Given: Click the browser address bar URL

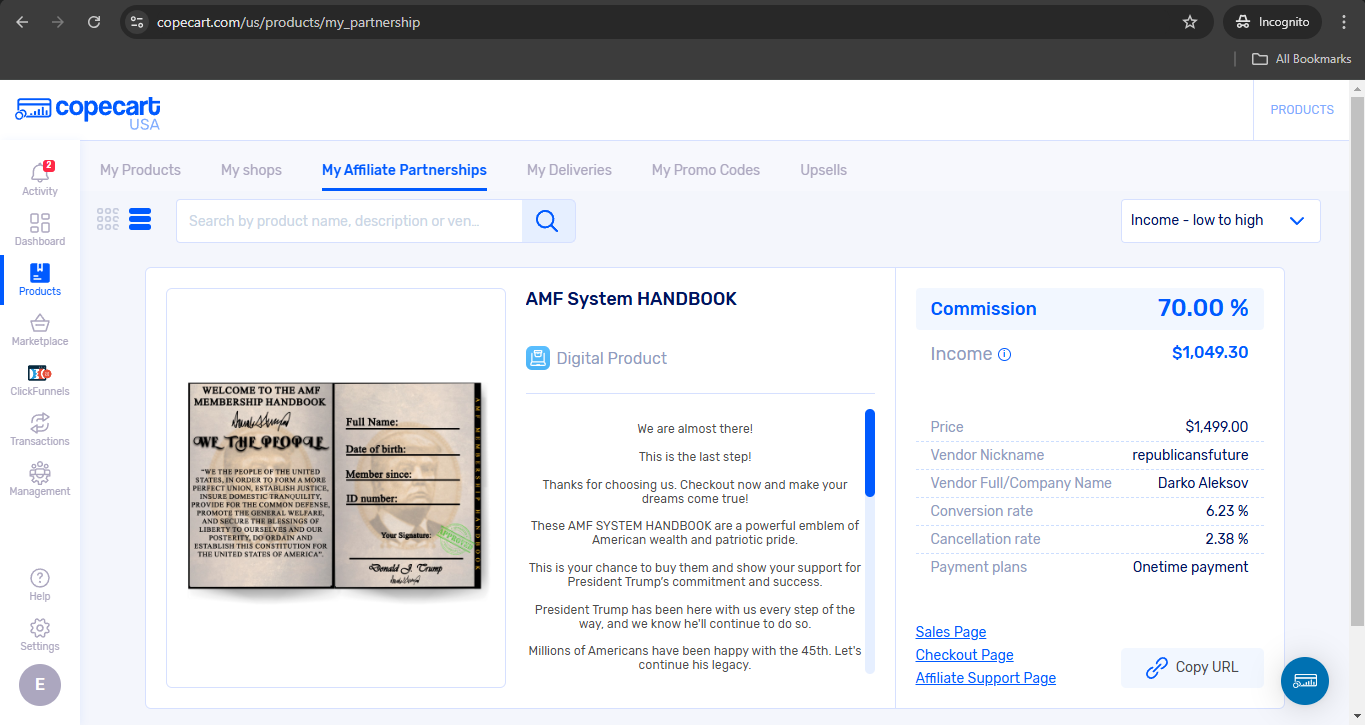Looking at the screenshot, I should coord(288,22).
